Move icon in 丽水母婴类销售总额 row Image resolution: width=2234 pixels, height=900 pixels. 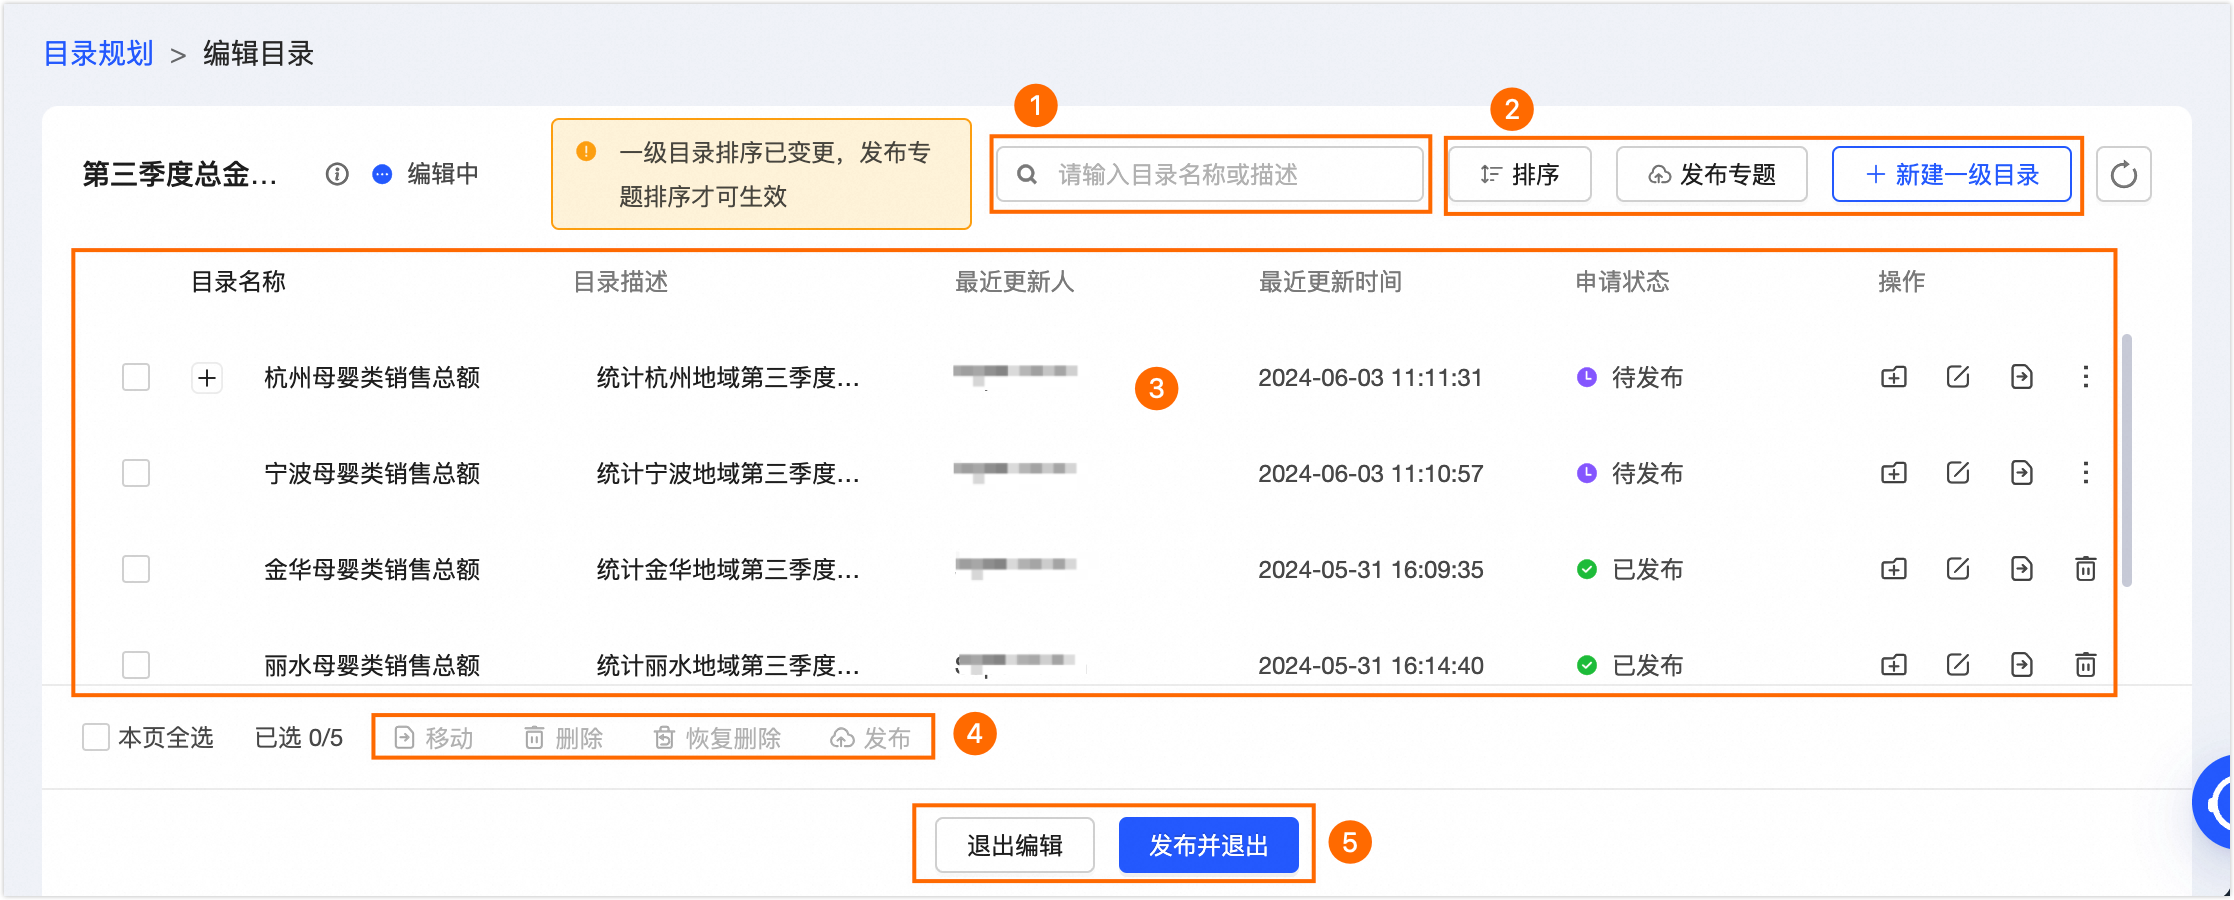(2022, 665)
